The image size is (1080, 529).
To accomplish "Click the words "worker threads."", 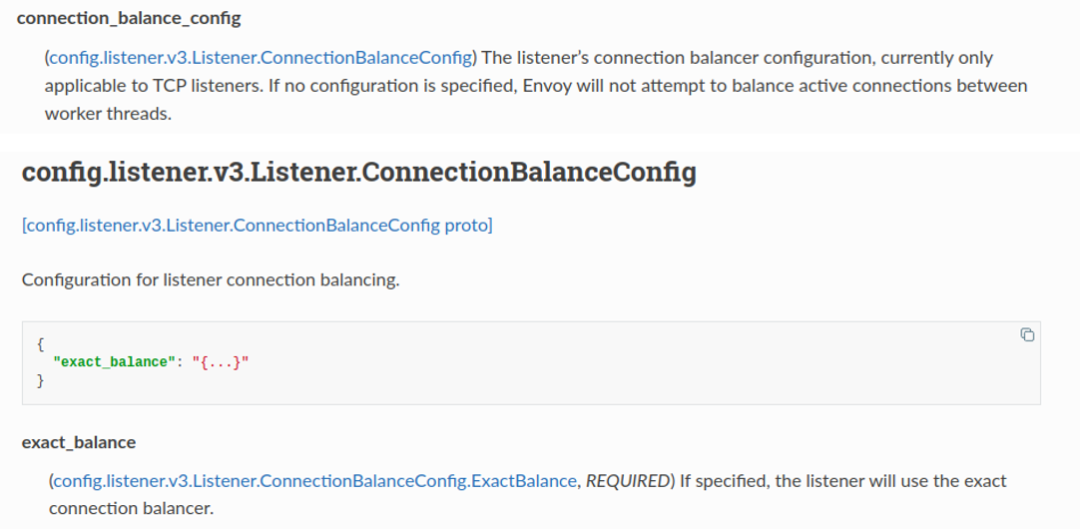I will tap(108, 113).
